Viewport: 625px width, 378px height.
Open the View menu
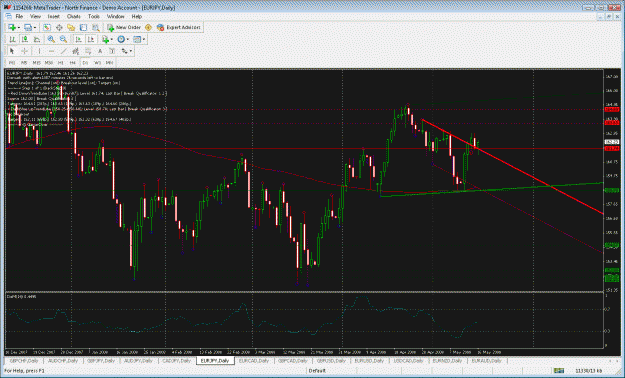[x=35, y=16]
